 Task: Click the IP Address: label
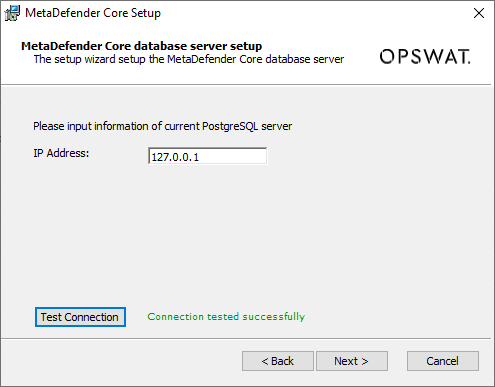(x=61, y=153)
